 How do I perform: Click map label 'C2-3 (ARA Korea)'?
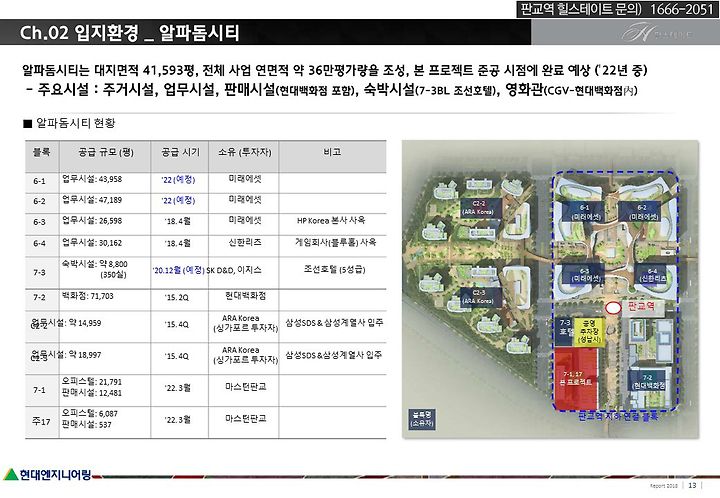[479, 297]
